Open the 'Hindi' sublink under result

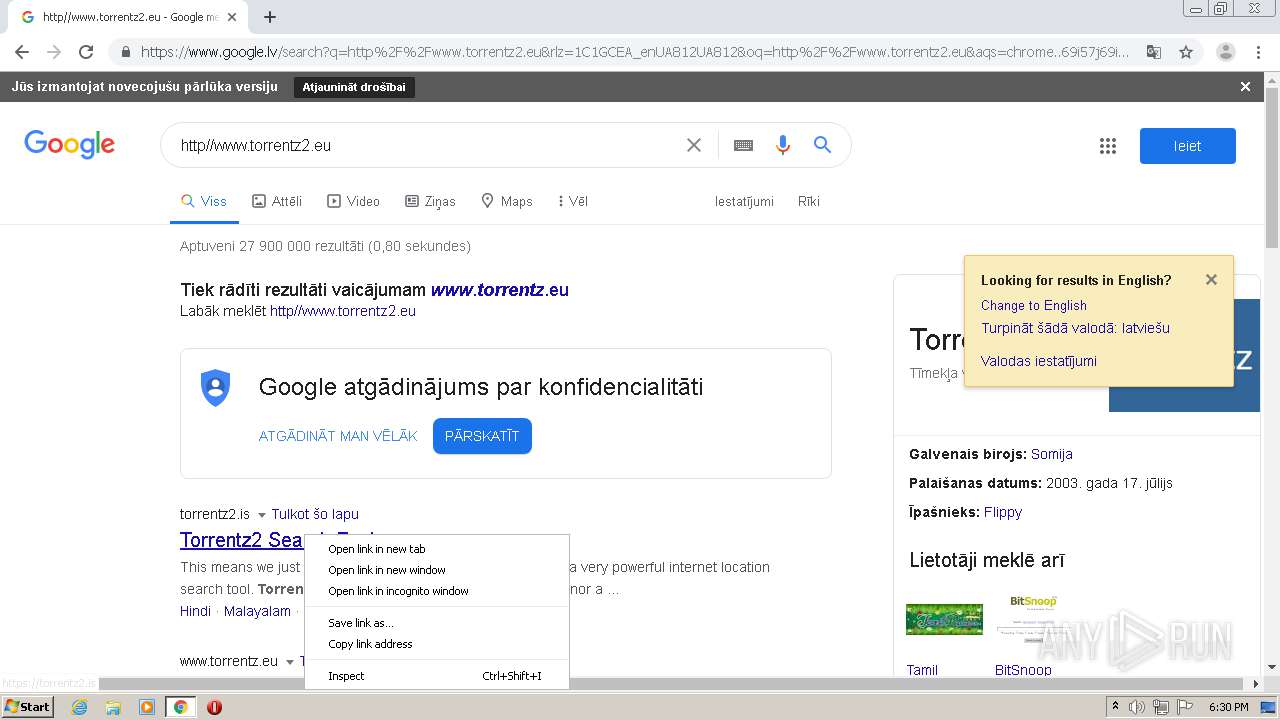(x=195, y=611)
